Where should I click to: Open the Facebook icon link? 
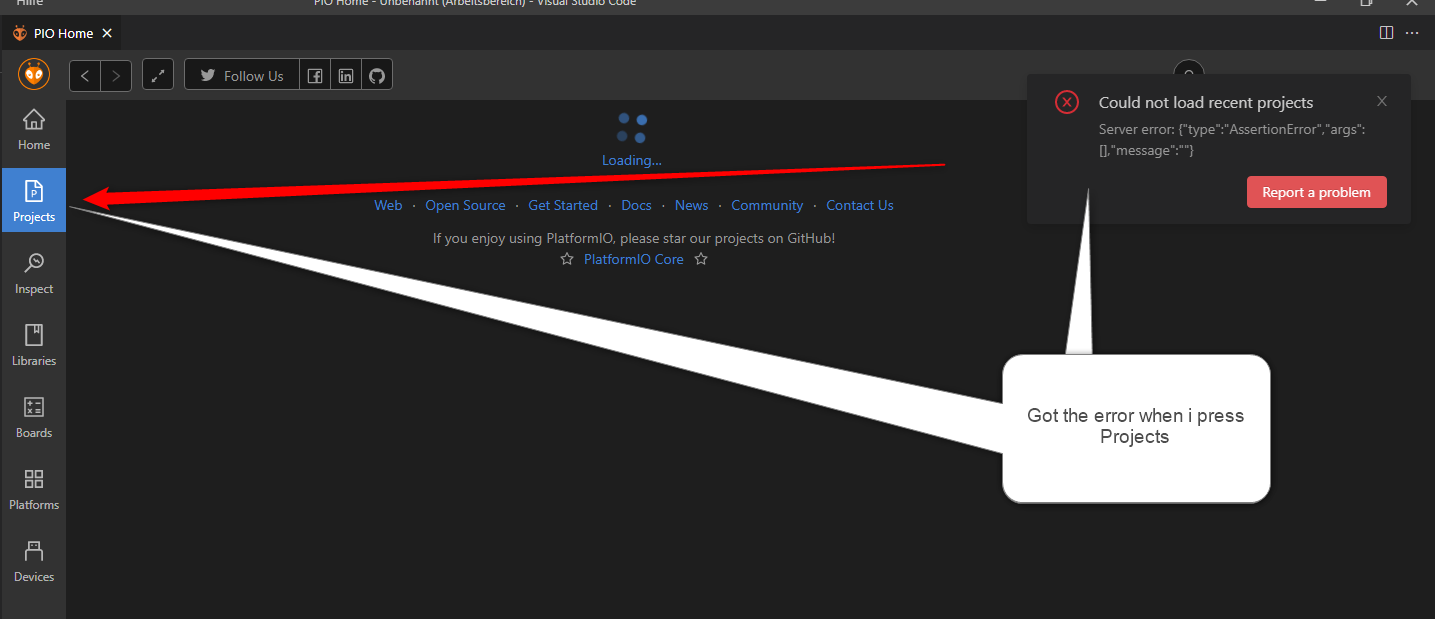pyautogui.click(x=315, y=75)
